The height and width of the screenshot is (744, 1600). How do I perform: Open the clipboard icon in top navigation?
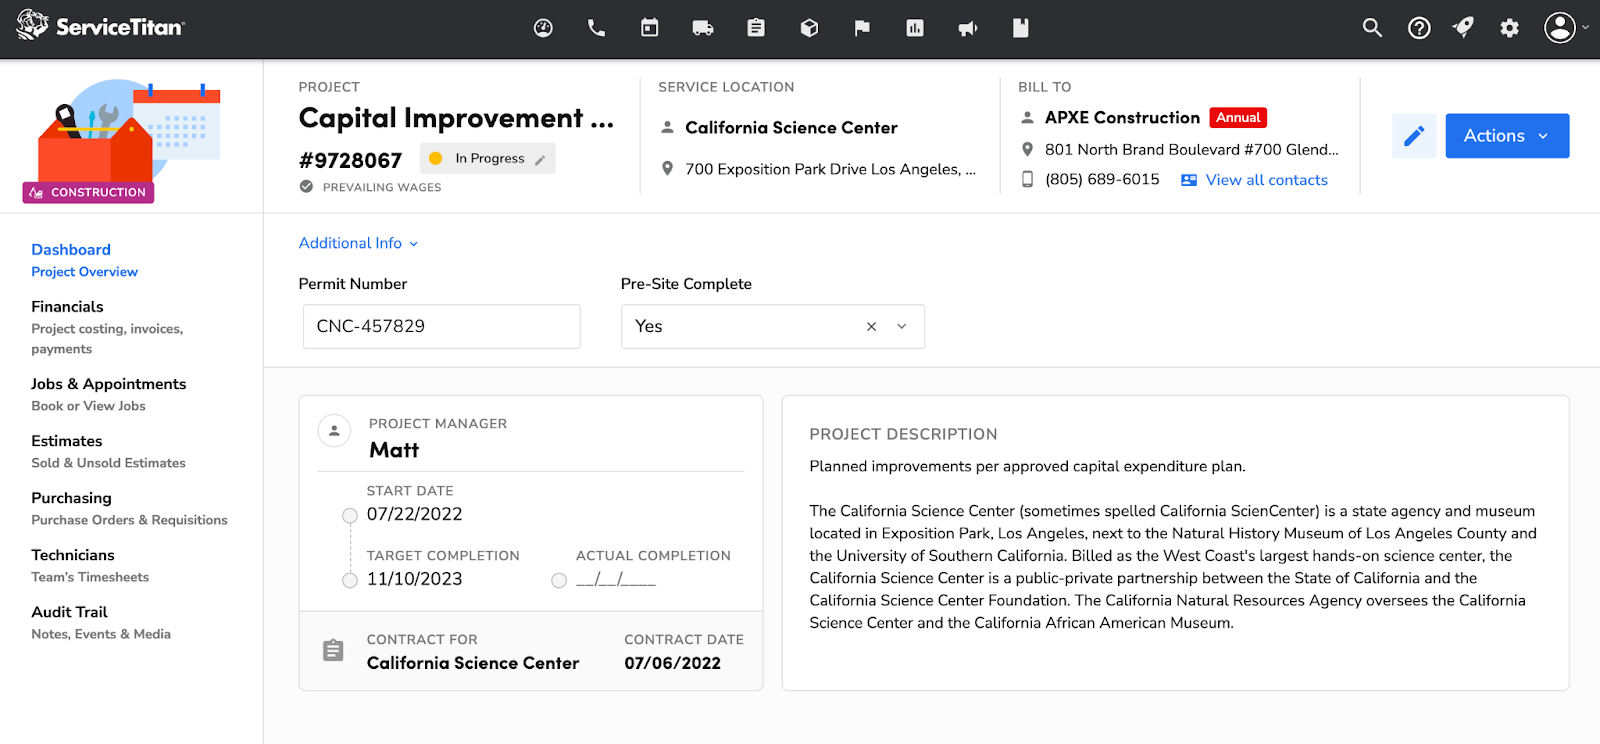click(756, 28)
